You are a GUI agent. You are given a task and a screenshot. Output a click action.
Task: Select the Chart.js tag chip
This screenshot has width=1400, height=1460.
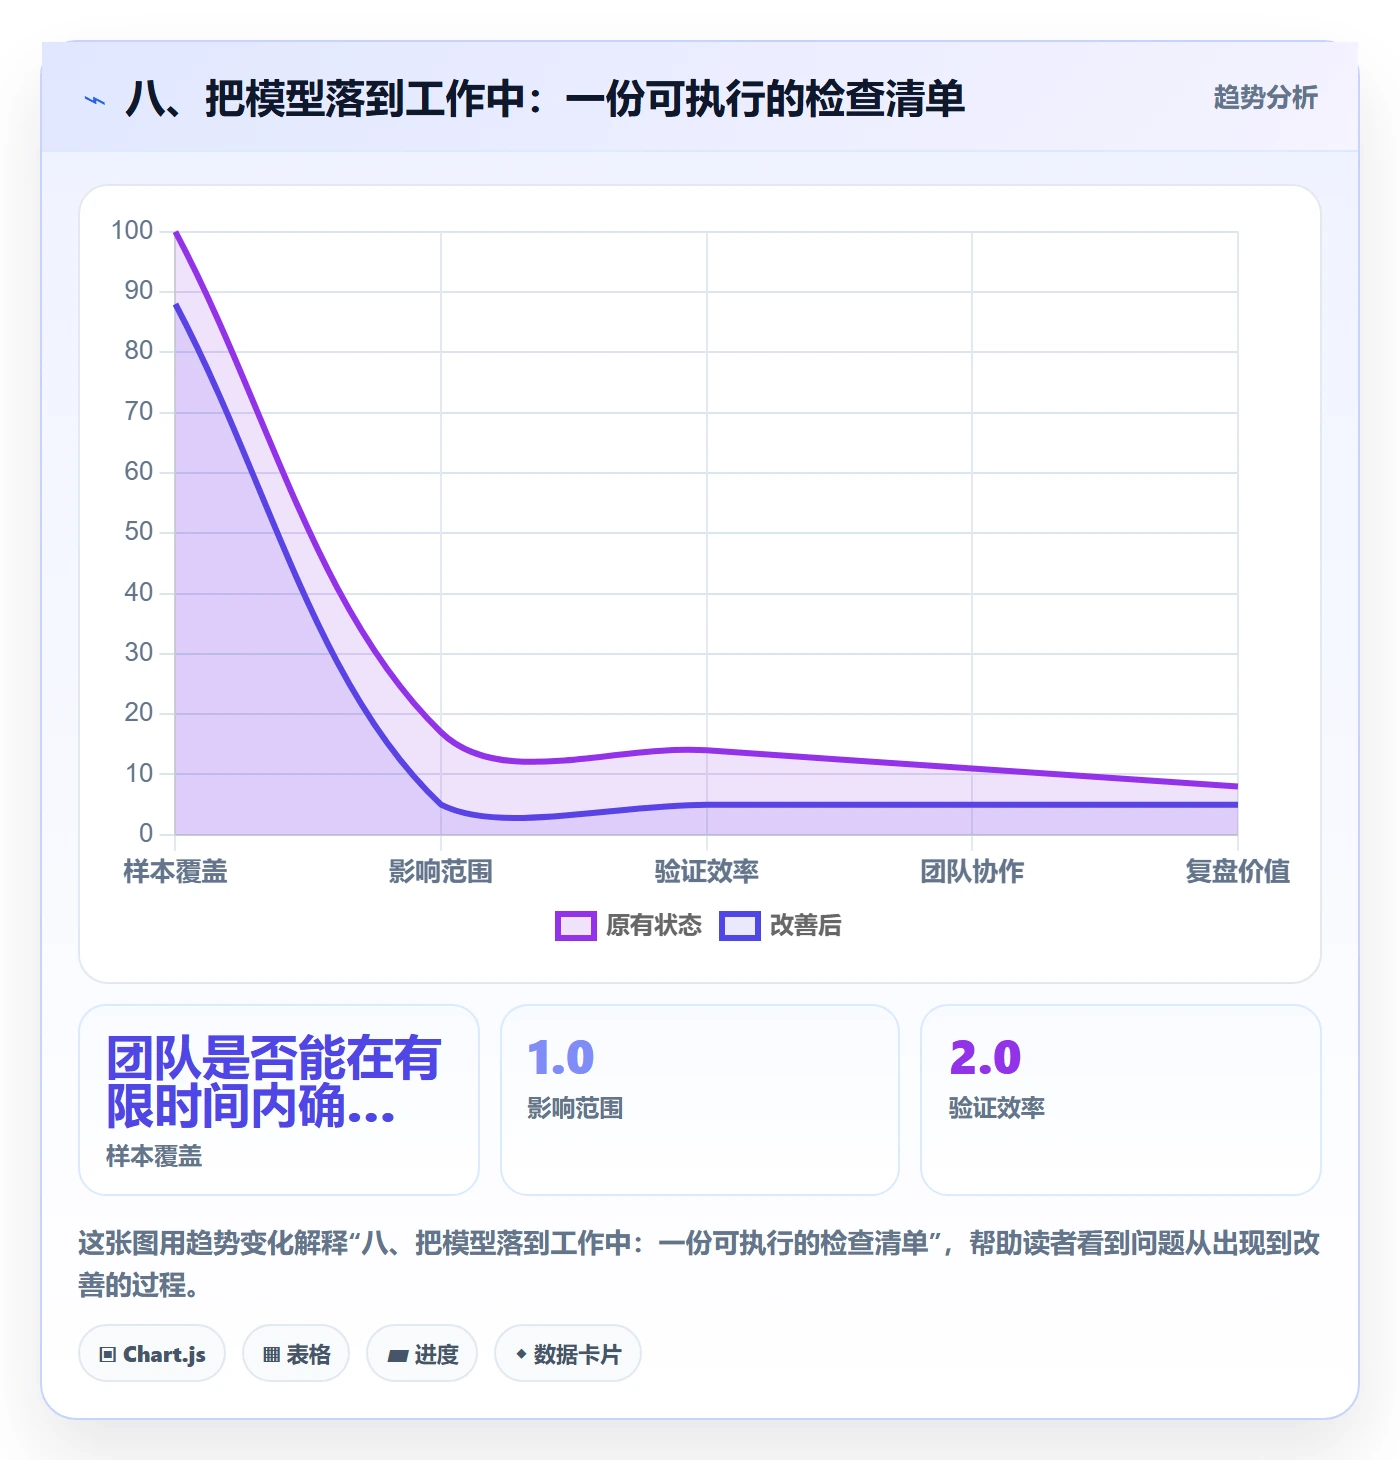[152, 1354]
